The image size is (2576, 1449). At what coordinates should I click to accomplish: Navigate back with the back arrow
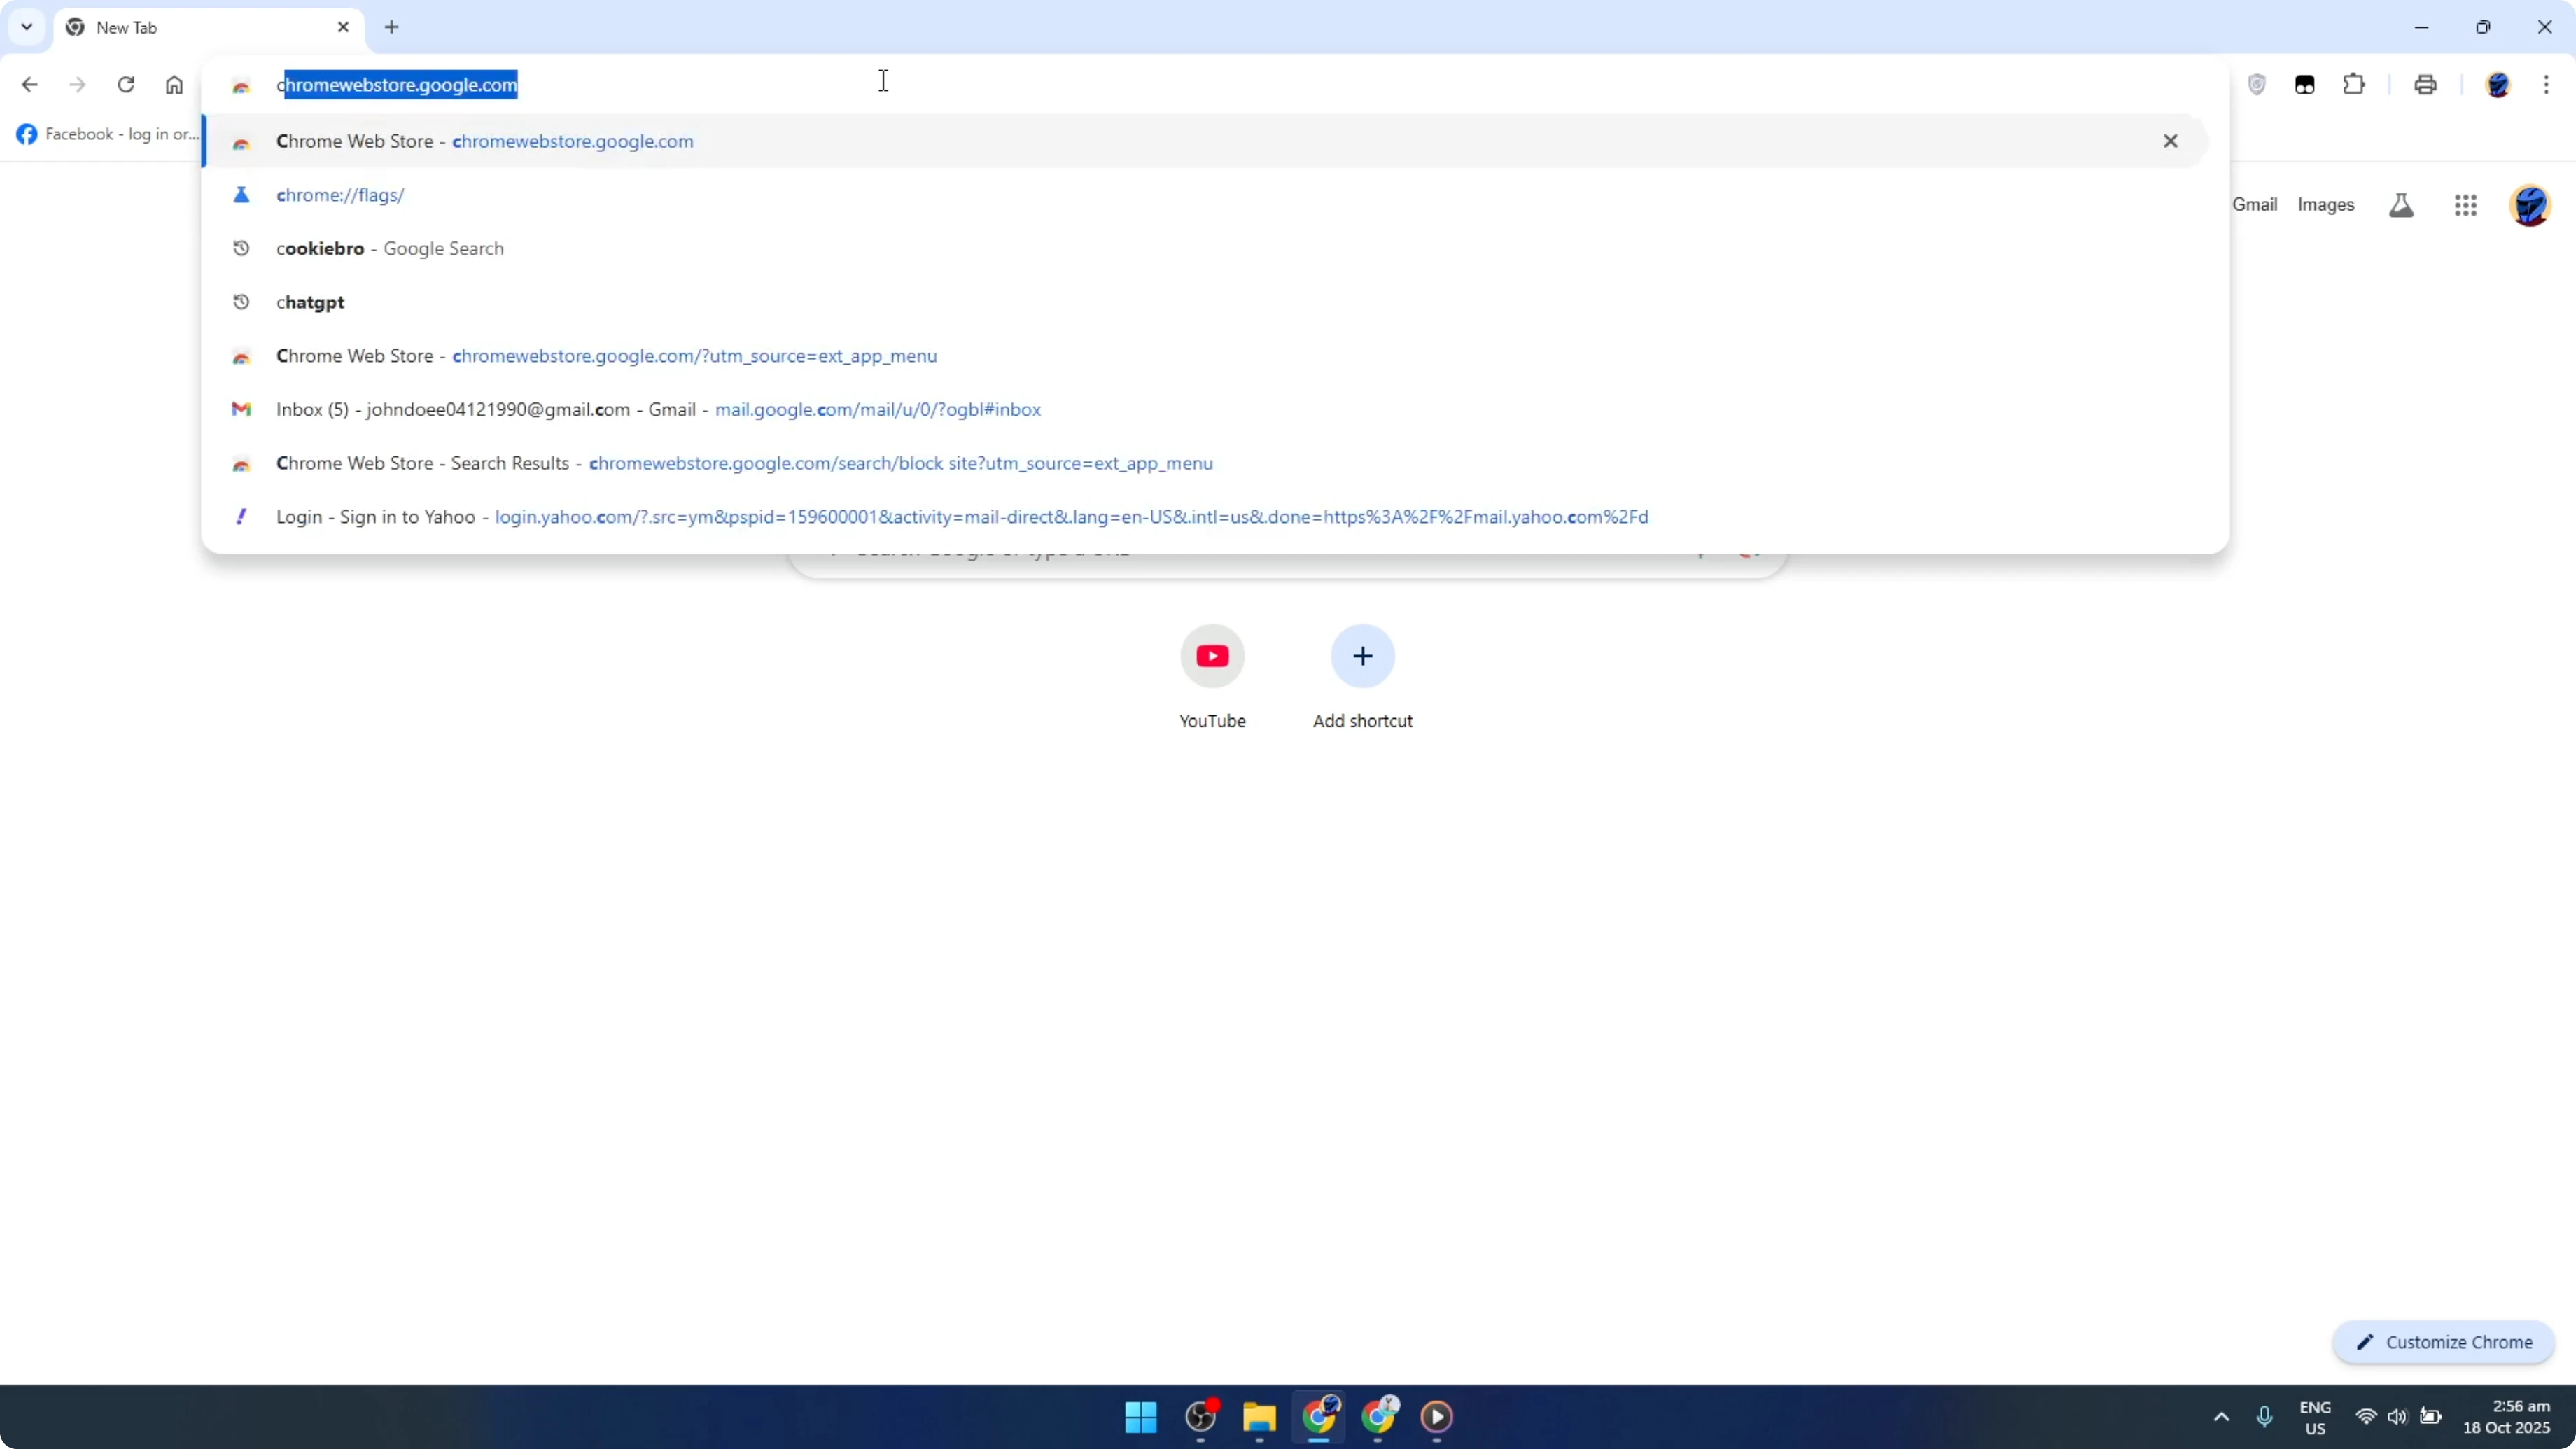29,85
